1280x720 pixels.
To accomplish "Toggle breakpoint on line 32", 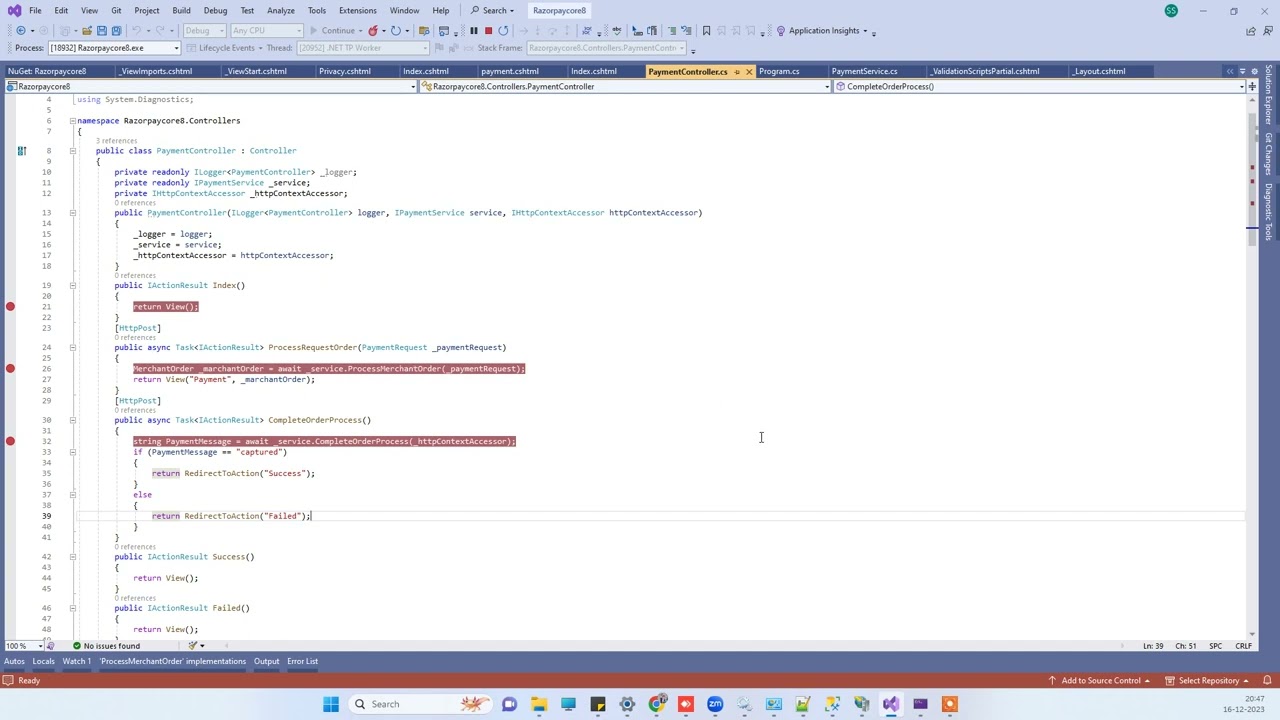I will click(x=10, y=441).
